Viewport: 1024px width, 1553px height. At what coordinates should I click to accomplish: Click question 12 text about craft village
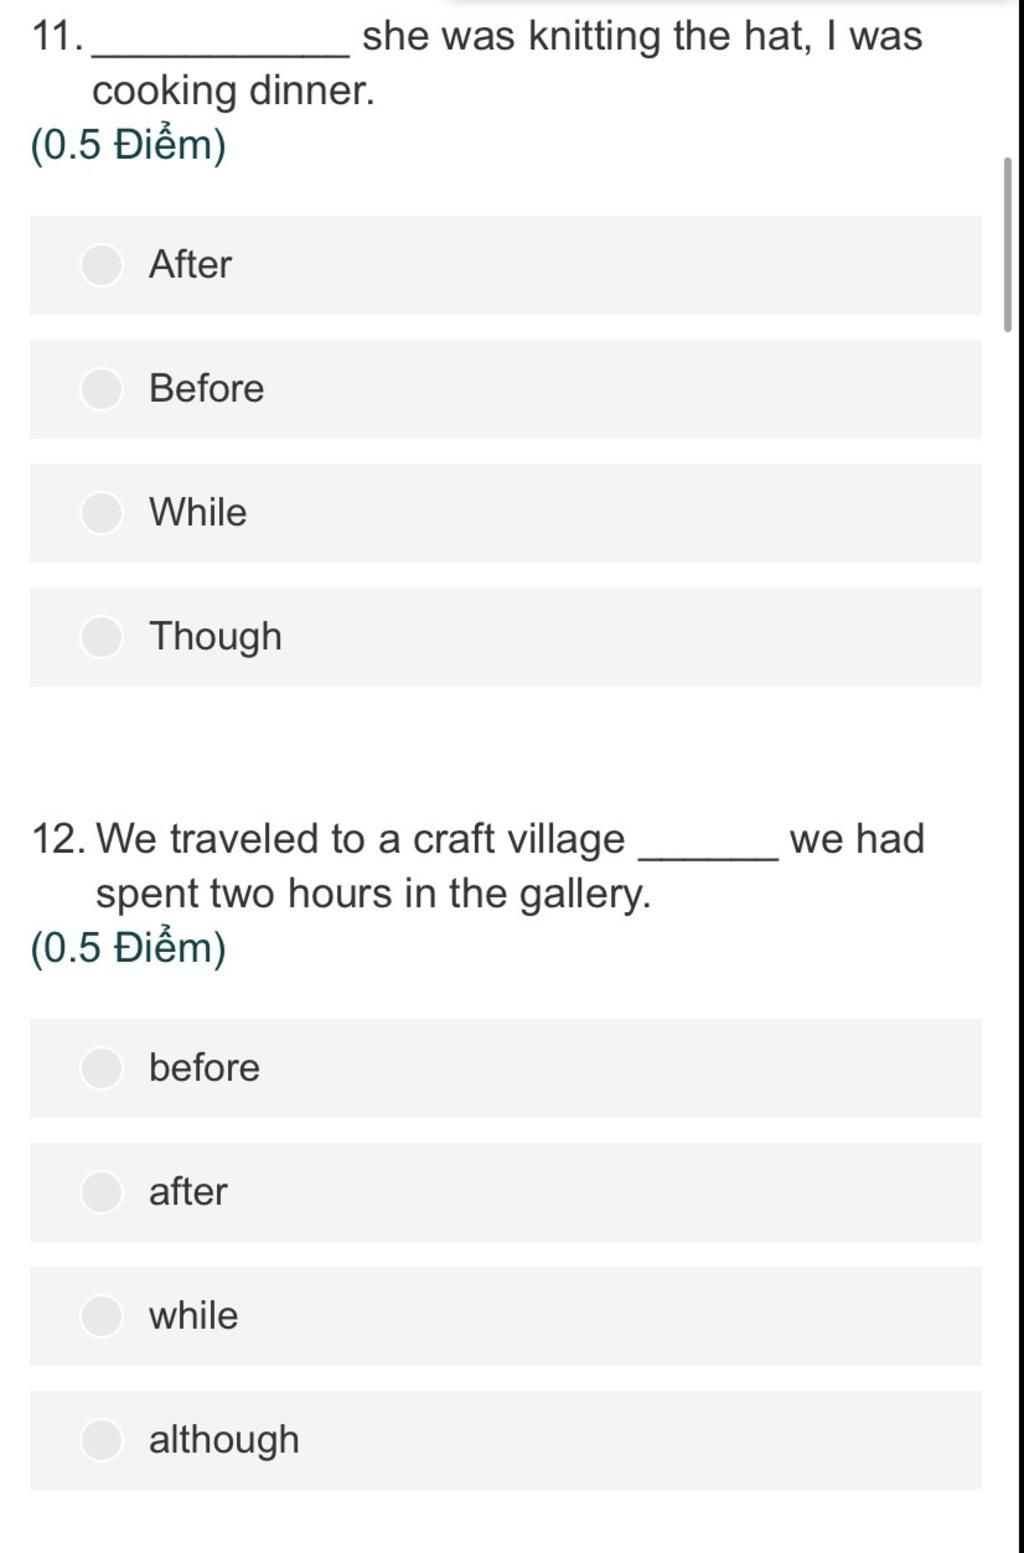pyautogui.click(x=478, y=866)
